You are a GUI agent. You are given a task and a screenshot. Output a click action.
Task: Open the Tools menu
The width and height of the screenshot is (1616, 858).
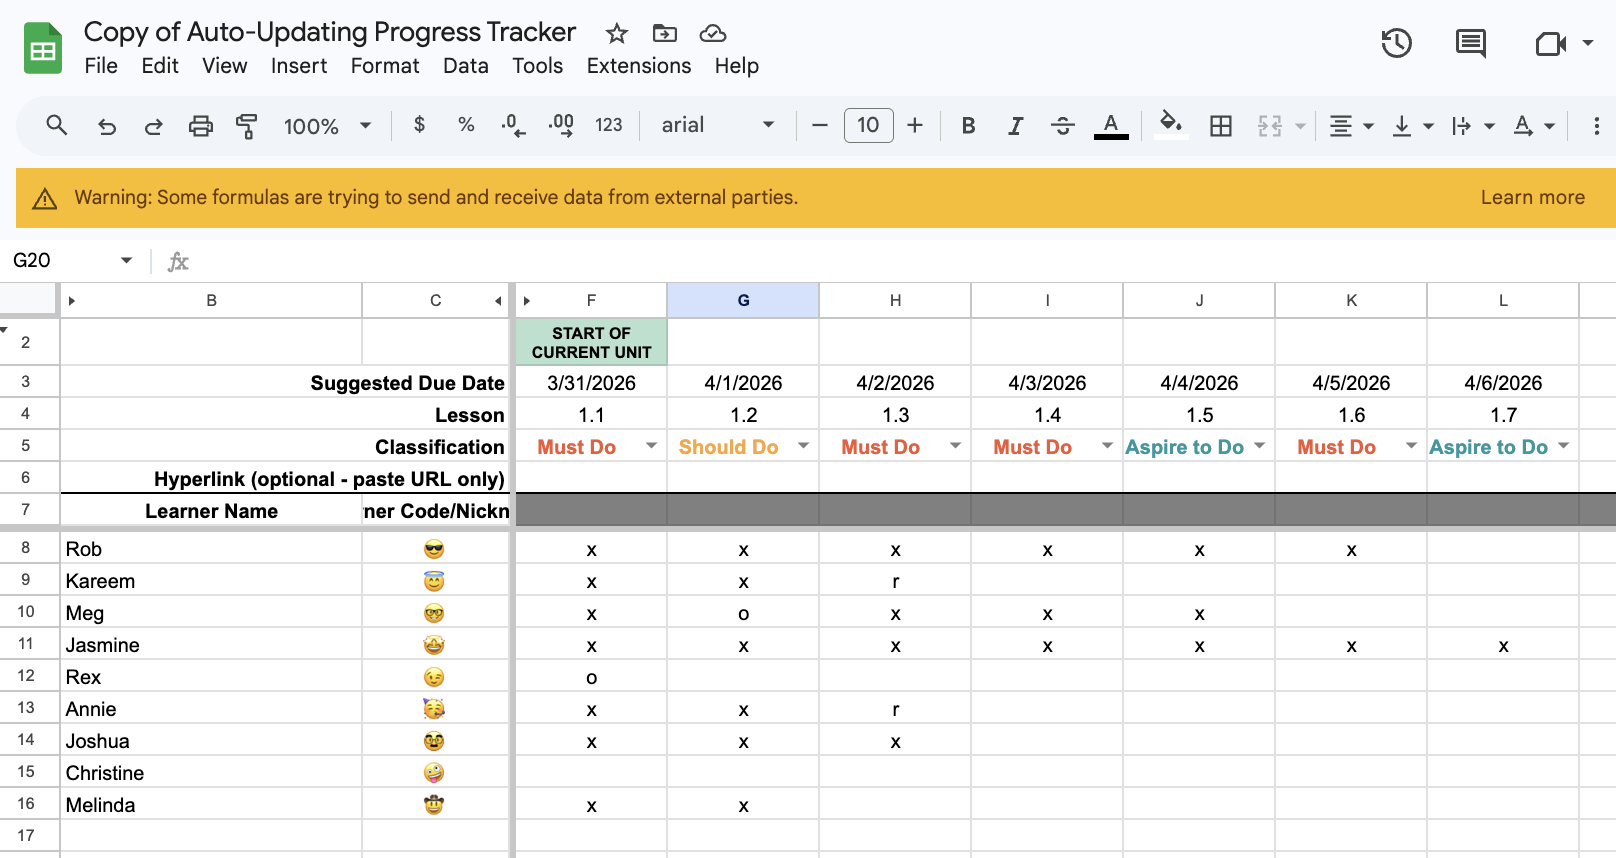[538, 66]
